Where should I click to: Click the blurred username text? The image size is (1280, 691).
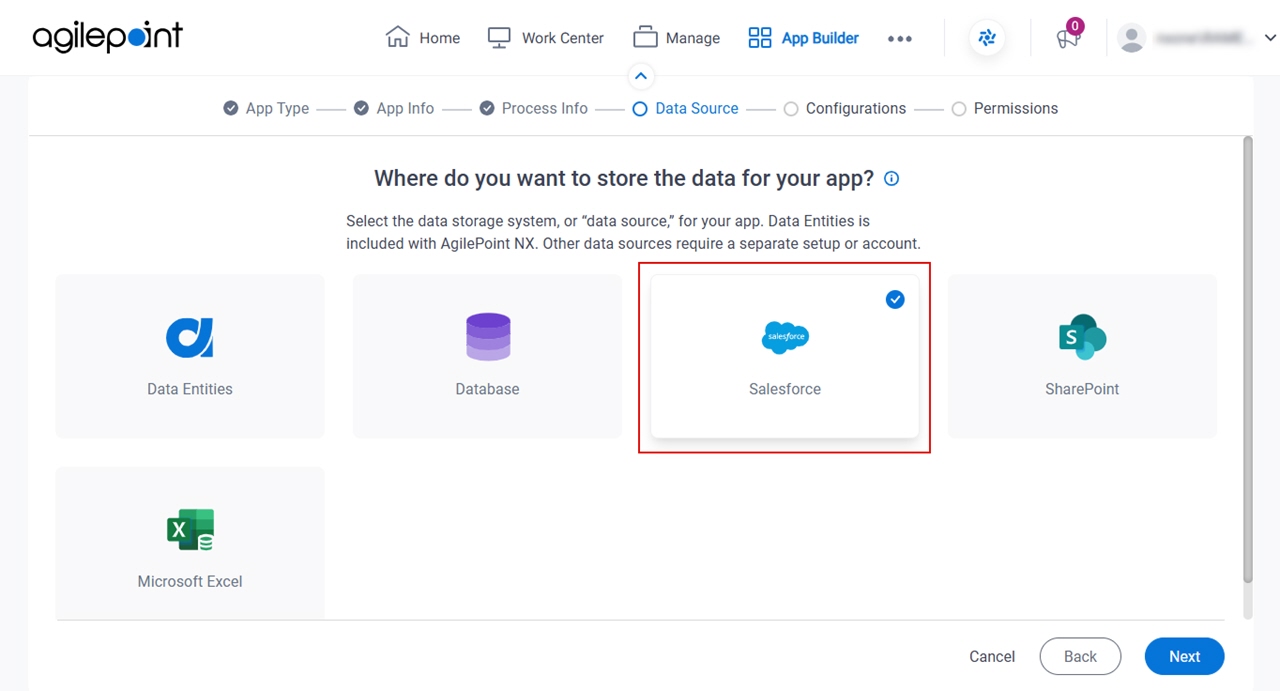pos(1203,38)
